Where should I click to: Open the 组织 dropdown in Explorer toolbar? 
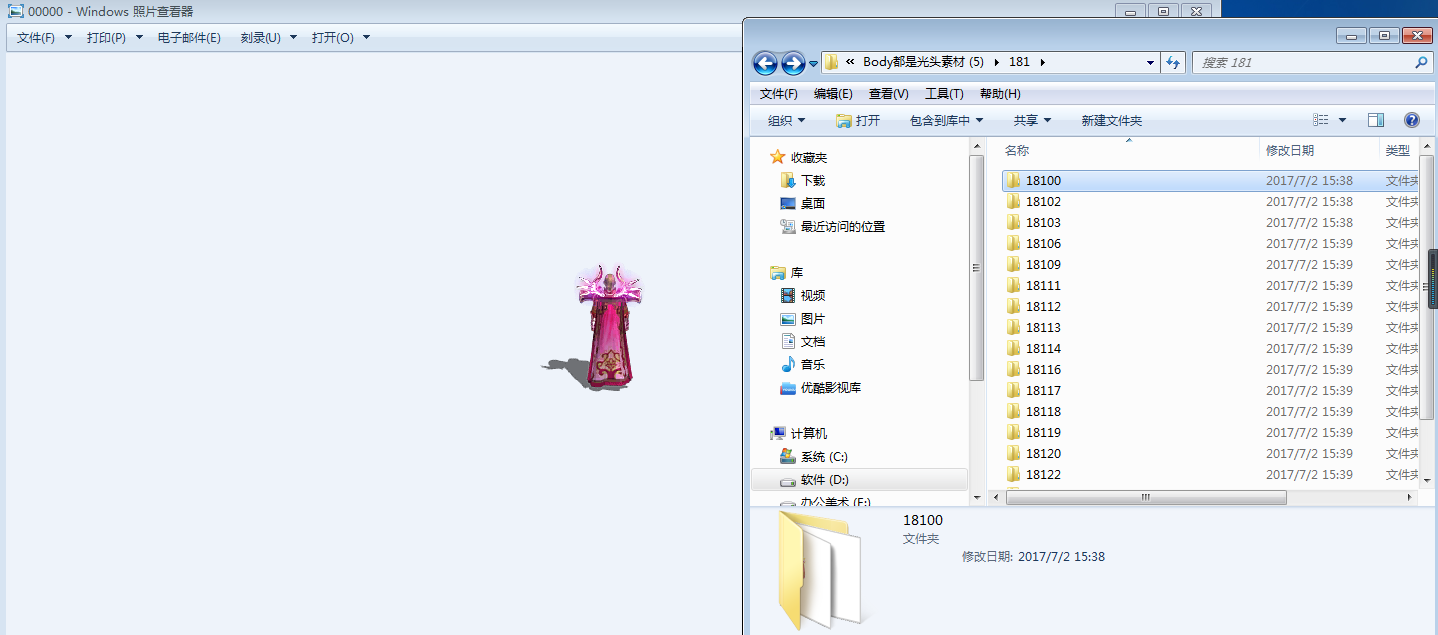(x=786, y=120)
